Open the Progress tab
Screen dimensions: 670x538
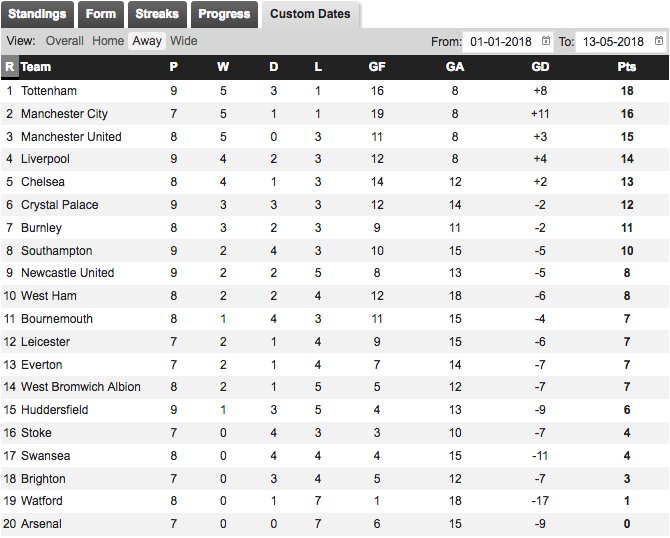tap(224, 14)
